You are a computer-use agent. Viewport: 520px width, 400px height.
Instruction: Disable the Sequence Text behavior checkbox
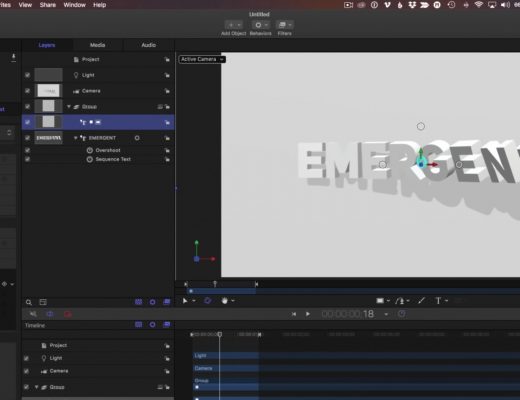click(x=27, y=159)
